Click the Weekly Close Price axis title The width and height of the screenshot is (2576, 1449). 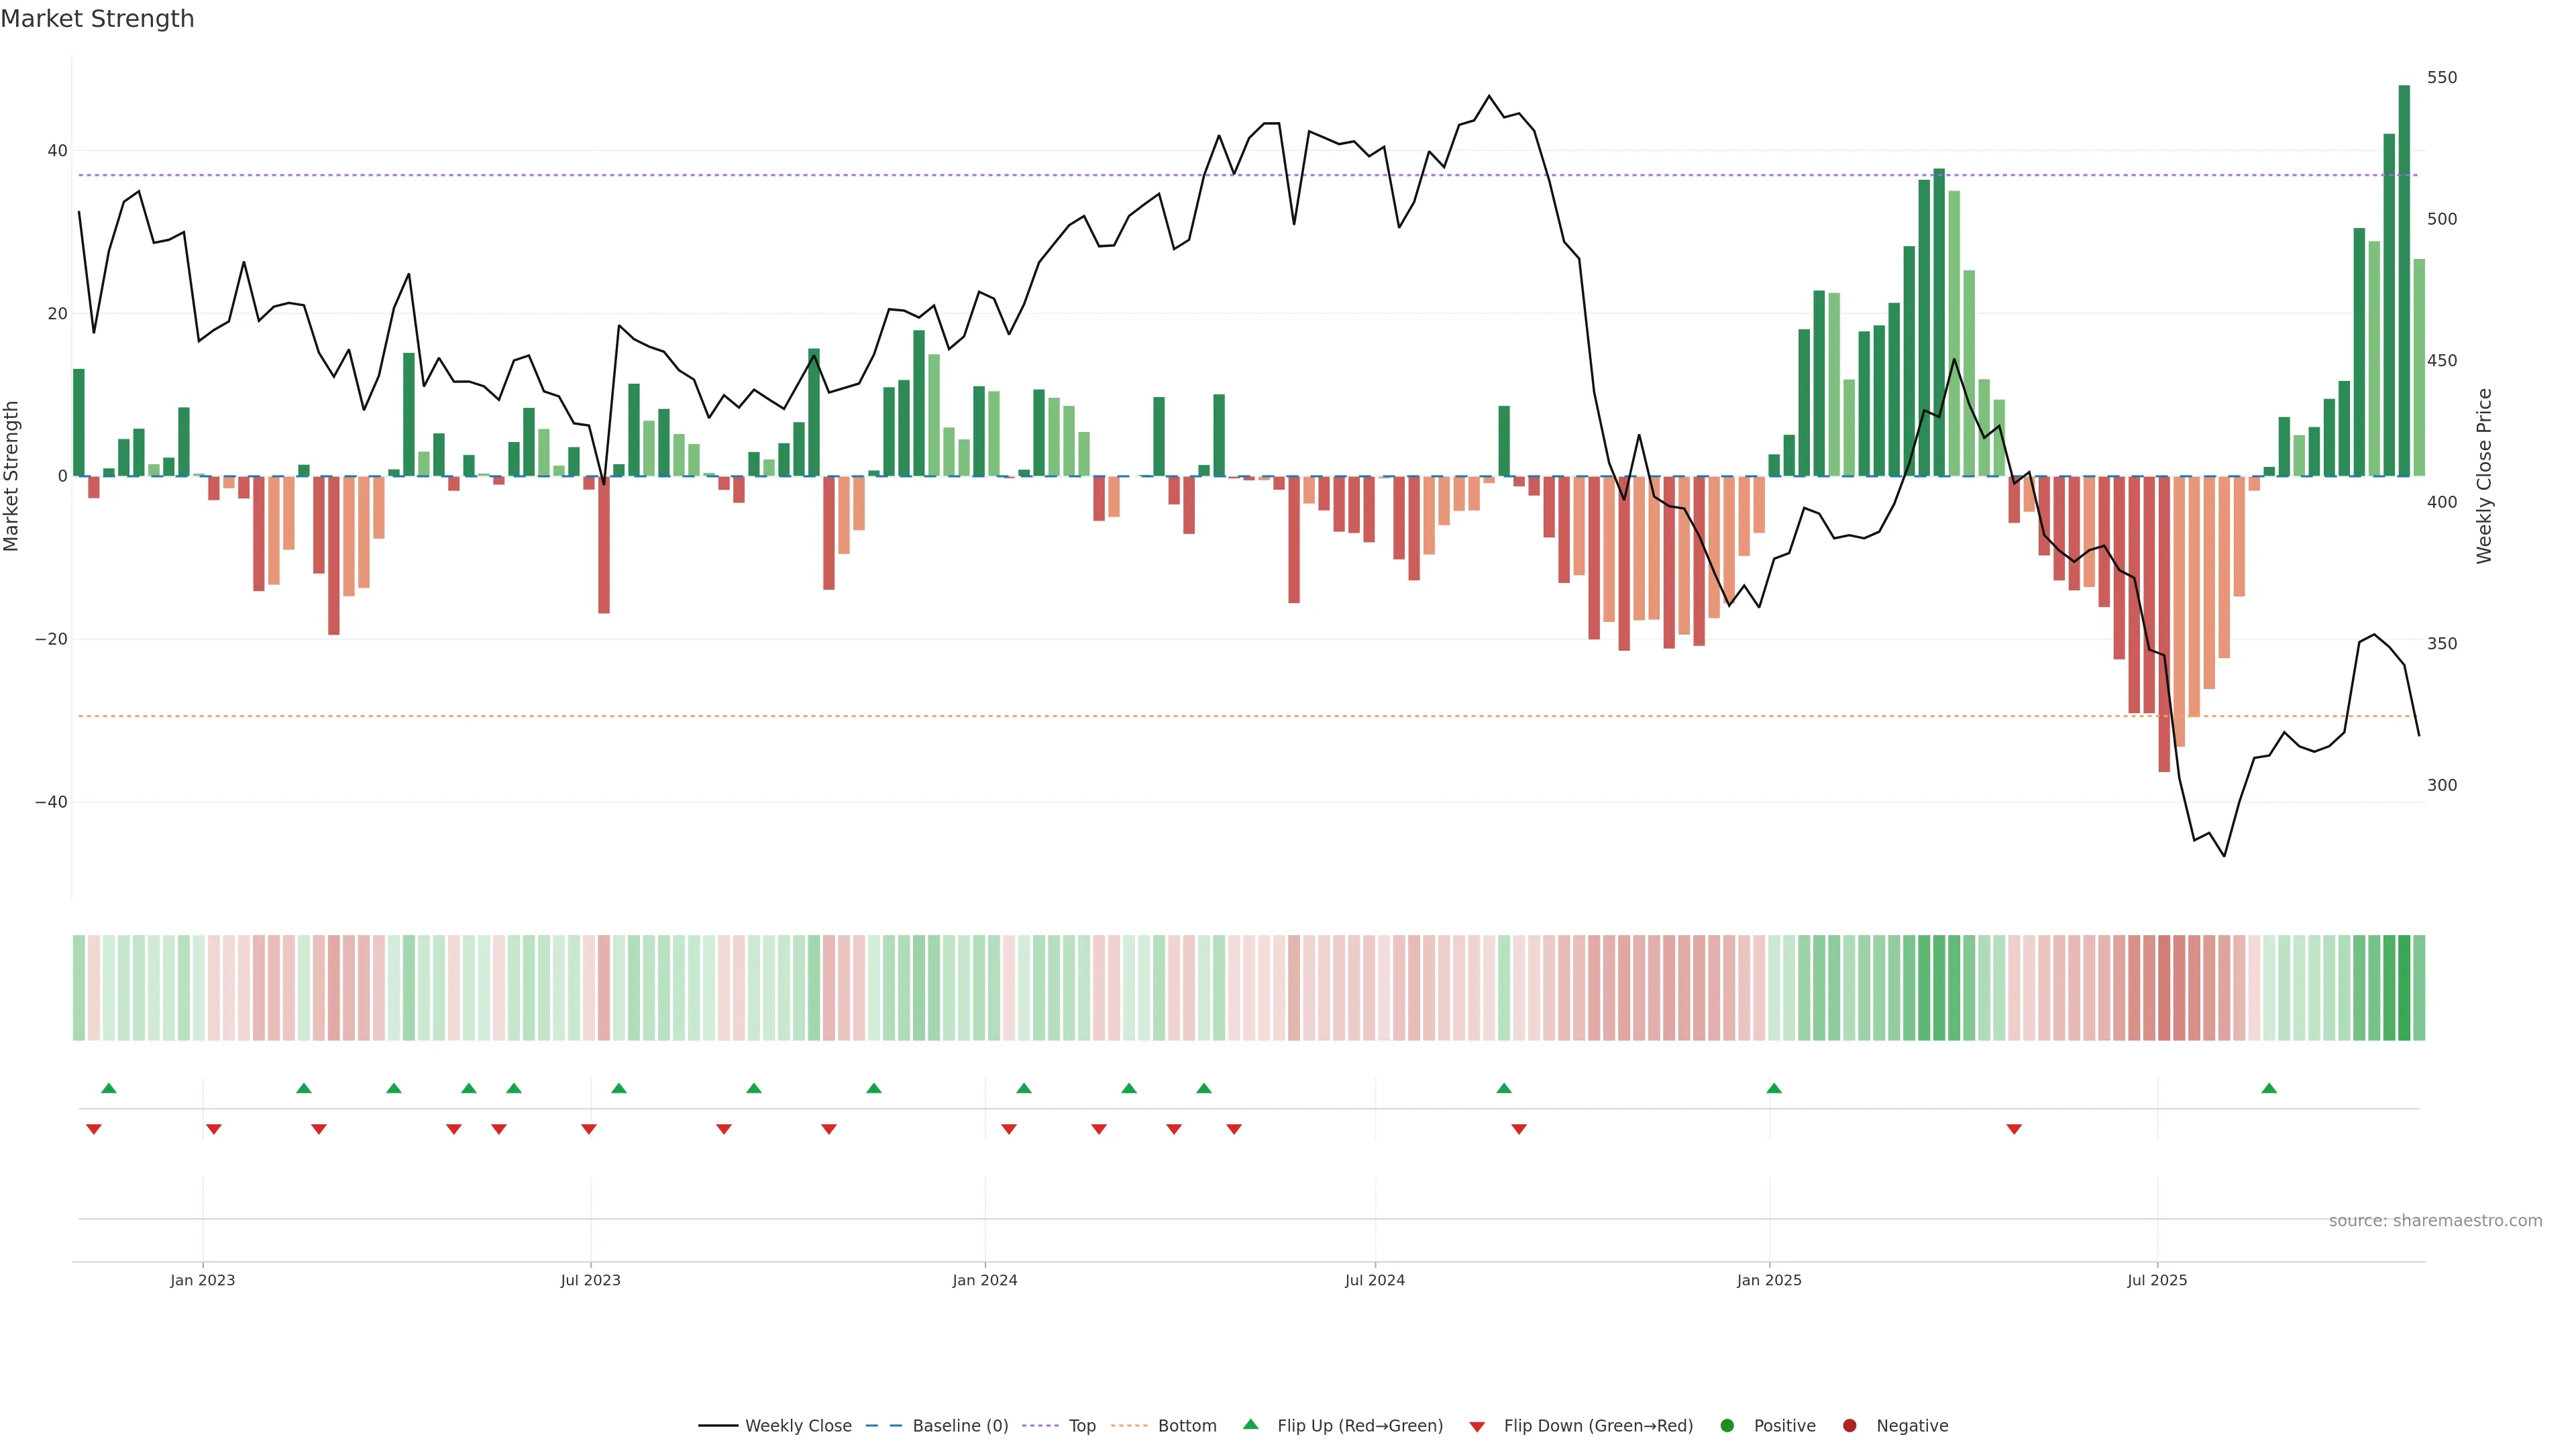coord(2484,476)
